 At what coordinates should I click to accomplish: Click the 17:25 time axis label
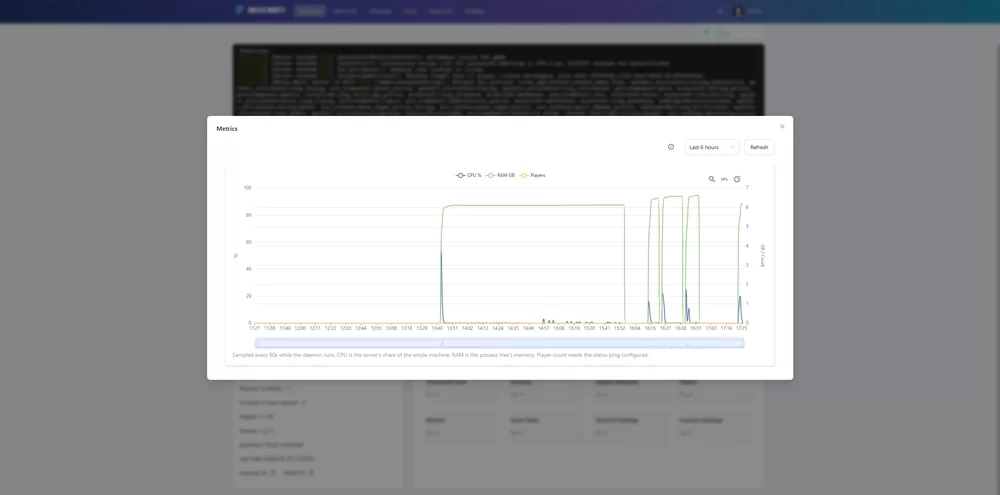(x=741, y=329)
